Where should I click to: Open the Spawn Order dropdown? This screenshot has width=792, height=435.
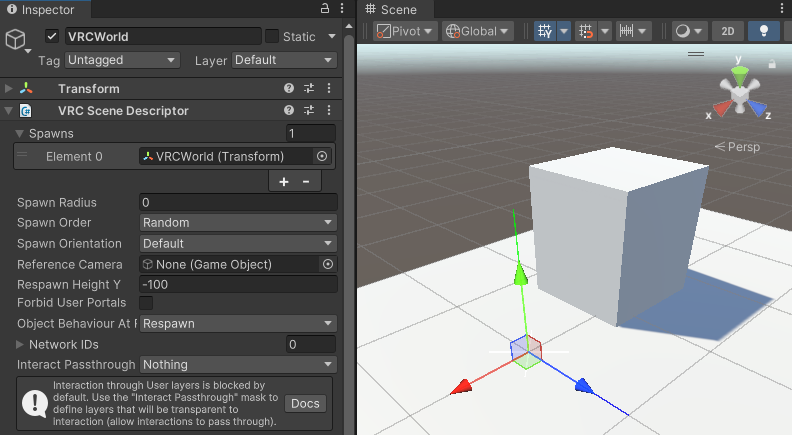tap(238, 223)
